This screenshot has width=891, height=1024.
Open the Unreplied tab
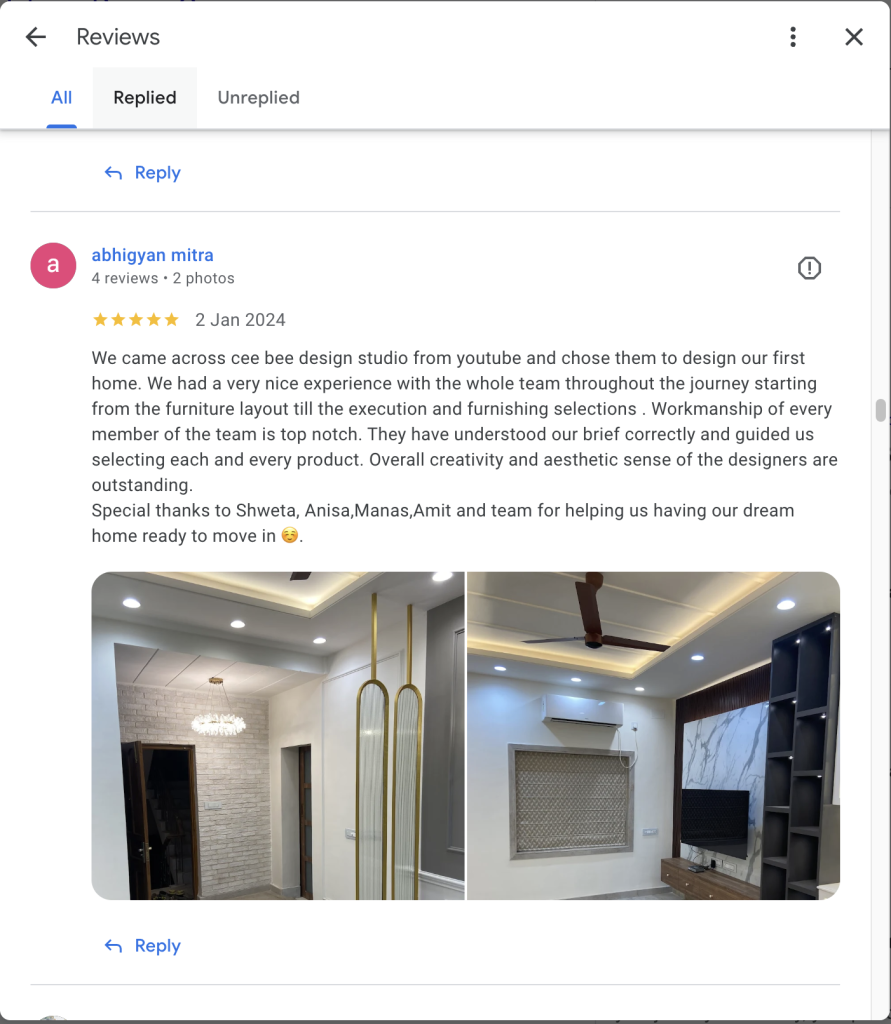(259, 97)
